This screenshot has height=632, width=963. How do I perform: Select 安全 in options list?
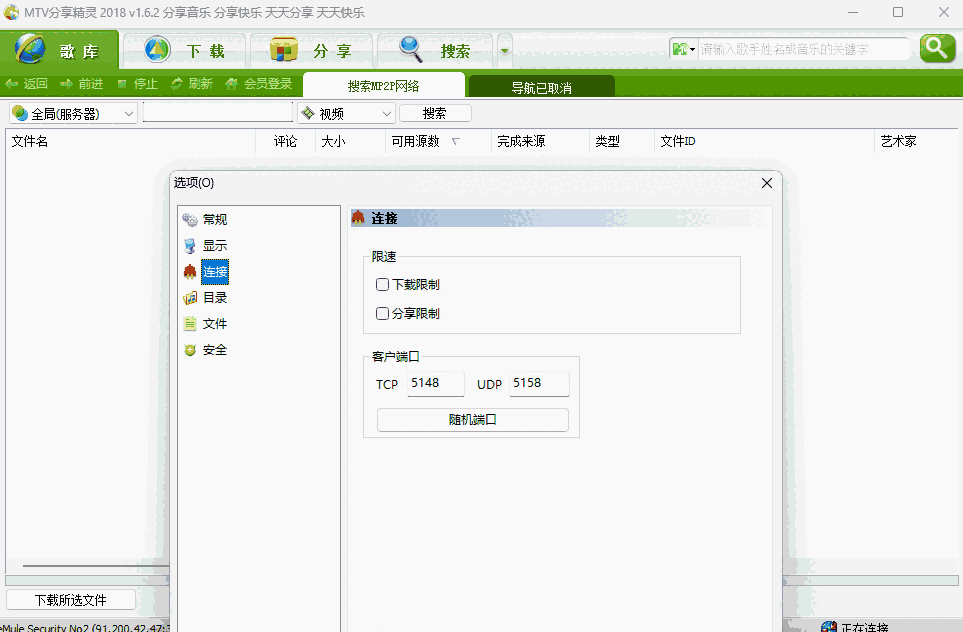tap(214, 350)
